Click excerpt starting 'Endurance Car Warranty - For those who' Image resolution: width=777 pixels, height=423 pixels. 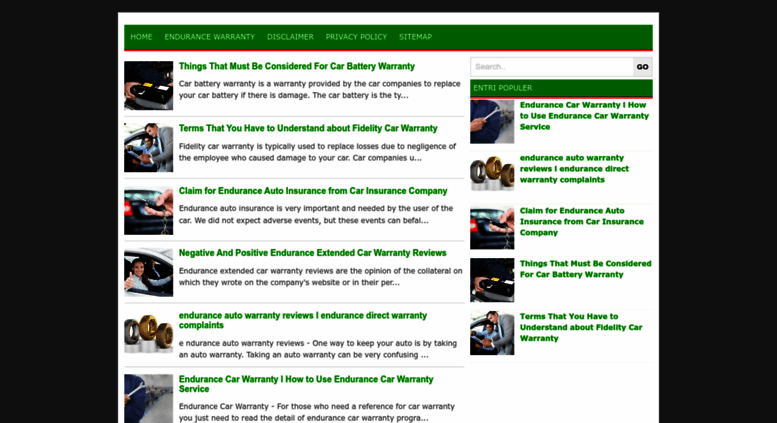[x=317, y=412]
